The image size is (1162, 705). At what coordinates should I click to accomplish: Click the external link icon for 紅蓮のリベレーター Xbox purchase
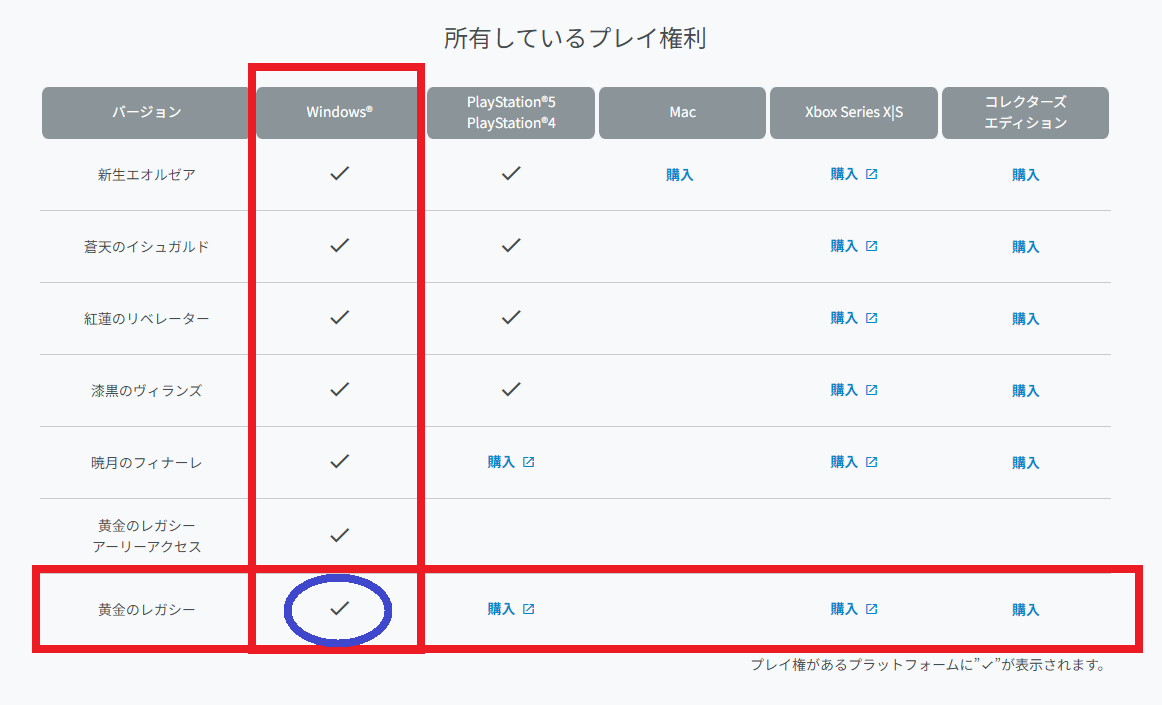click(x=873, y=318)
